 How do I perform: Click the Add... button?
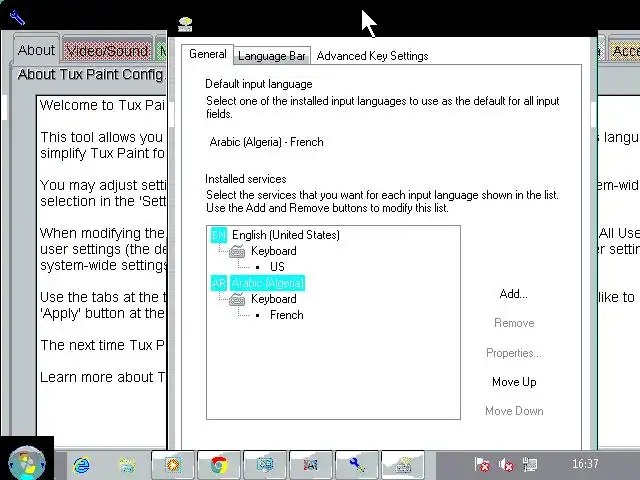point(513,294)
